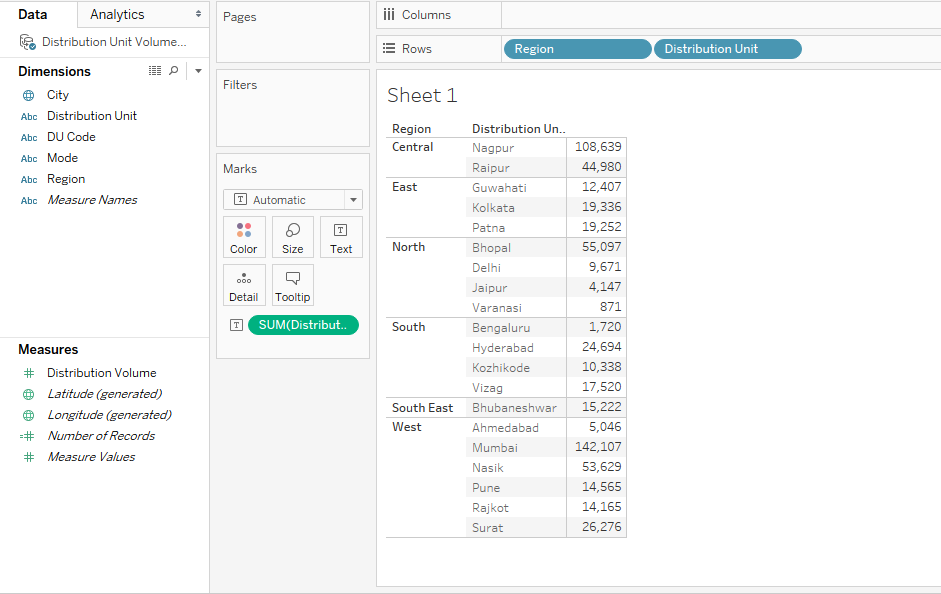Click the Distribution Unit pill on Rows
This screenshot has width=941, height=594.
(727, 49)
